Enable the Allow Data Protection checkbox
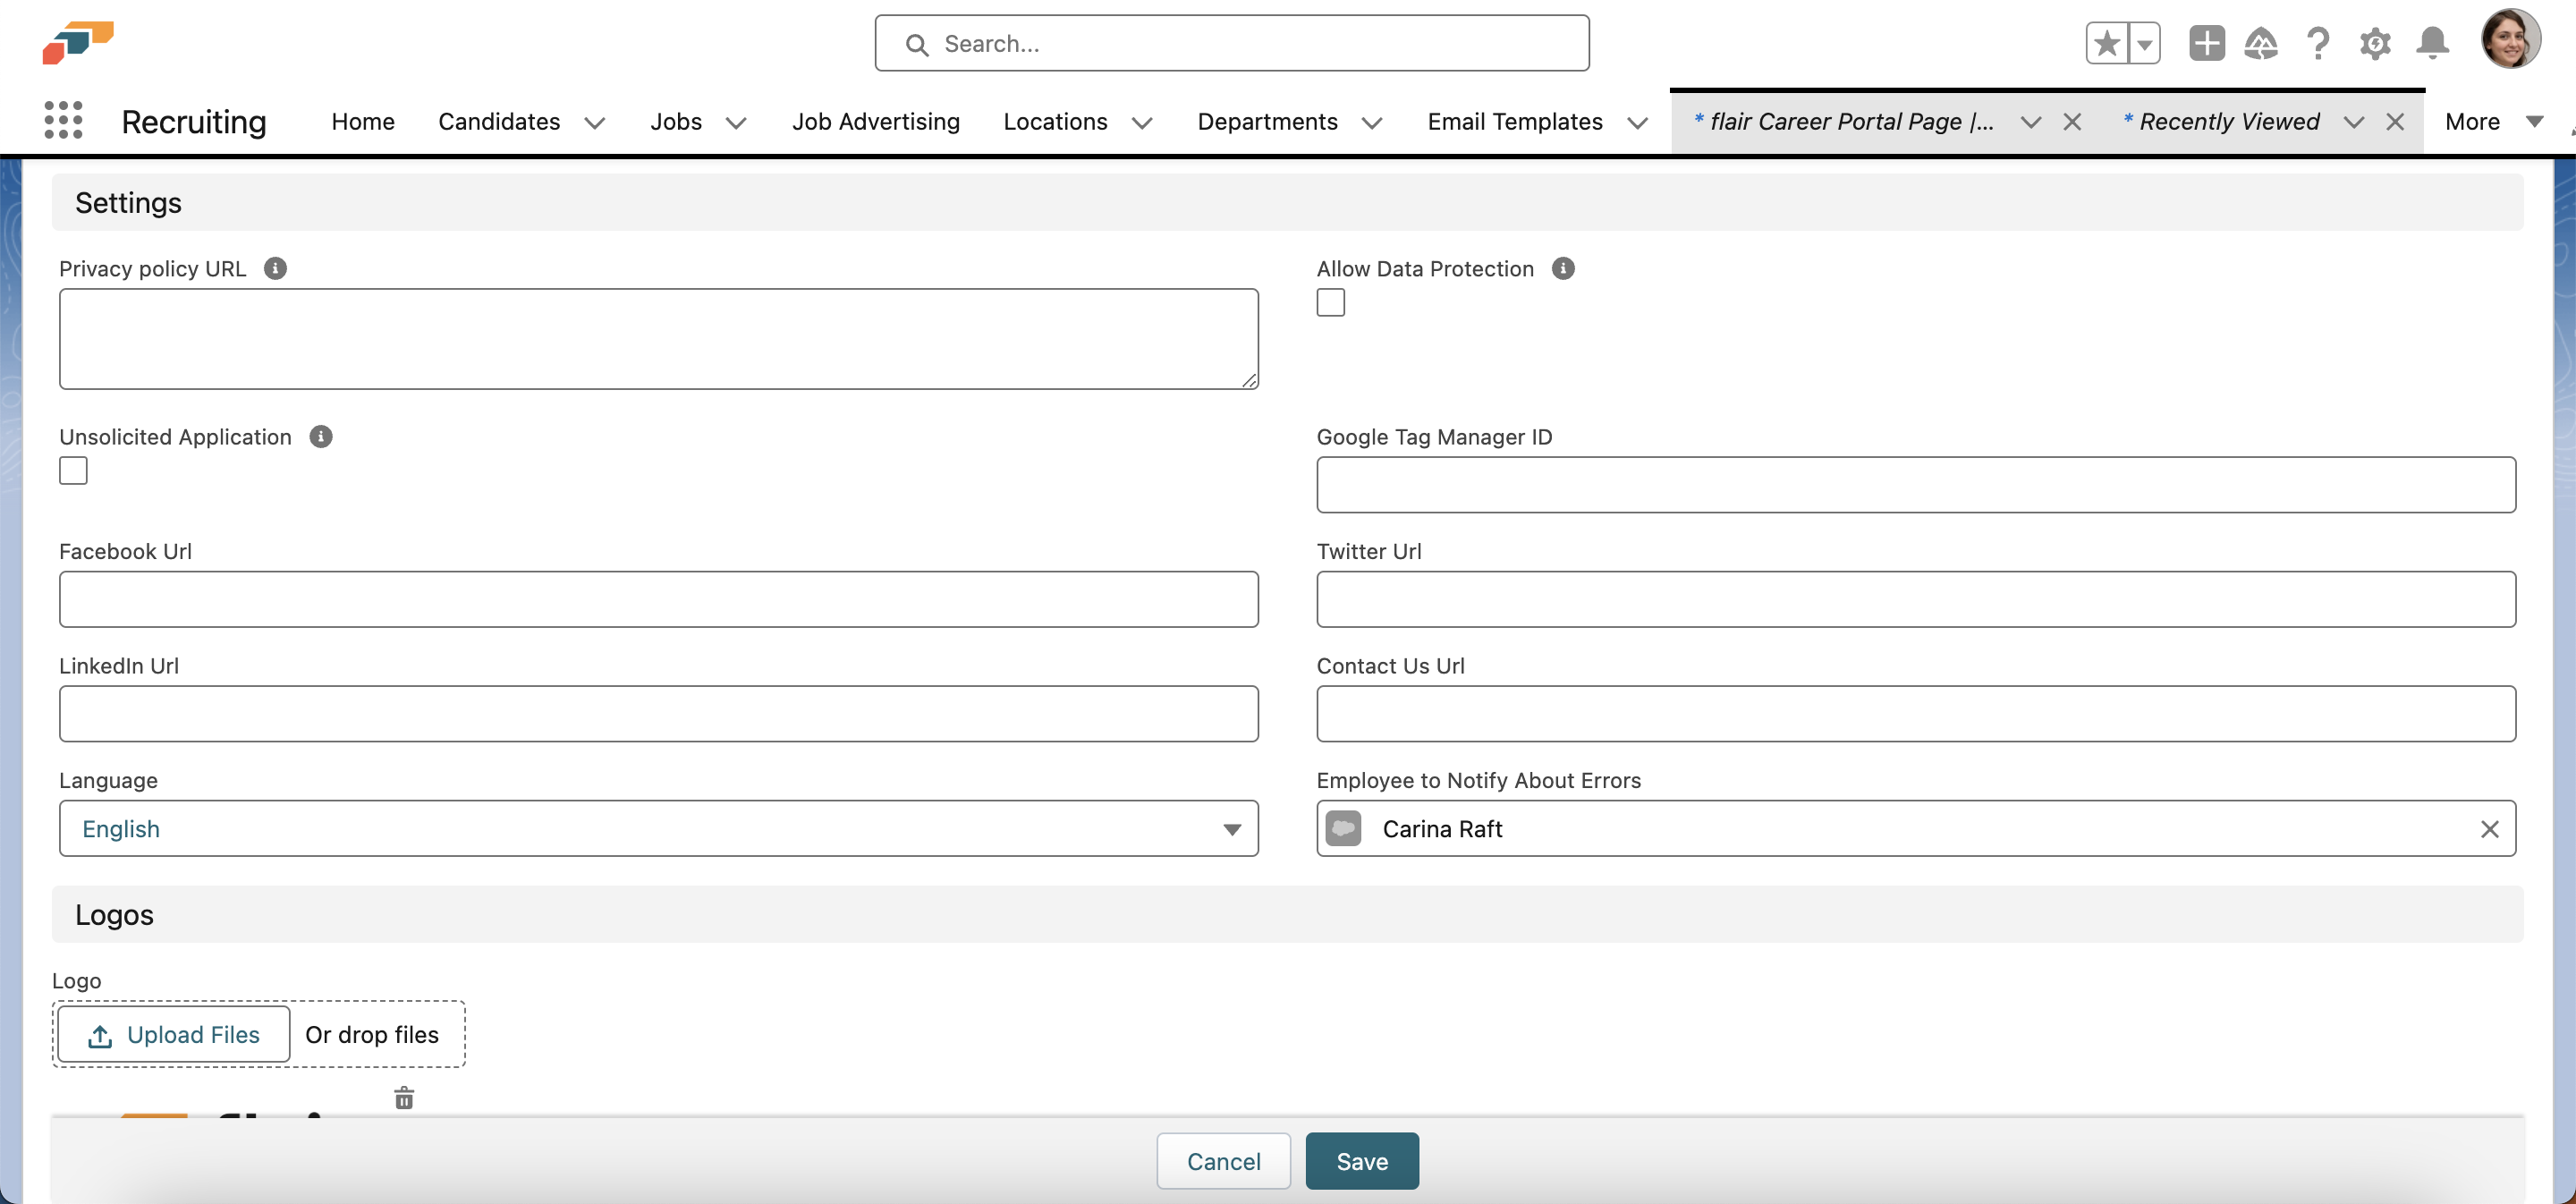 click(1330, 302)
